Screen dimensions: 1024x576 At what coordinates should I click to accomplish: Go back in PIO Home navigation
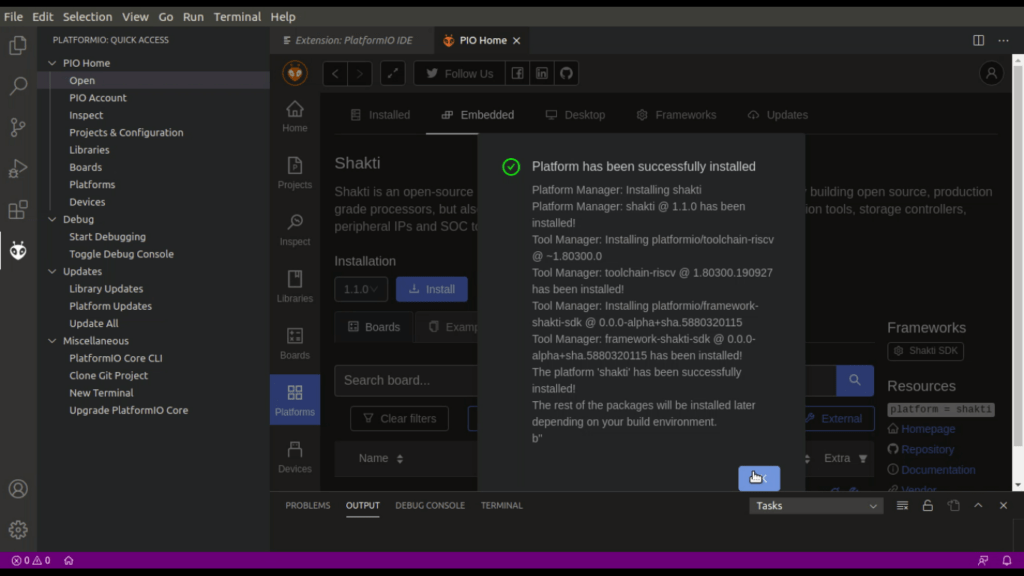335,73
